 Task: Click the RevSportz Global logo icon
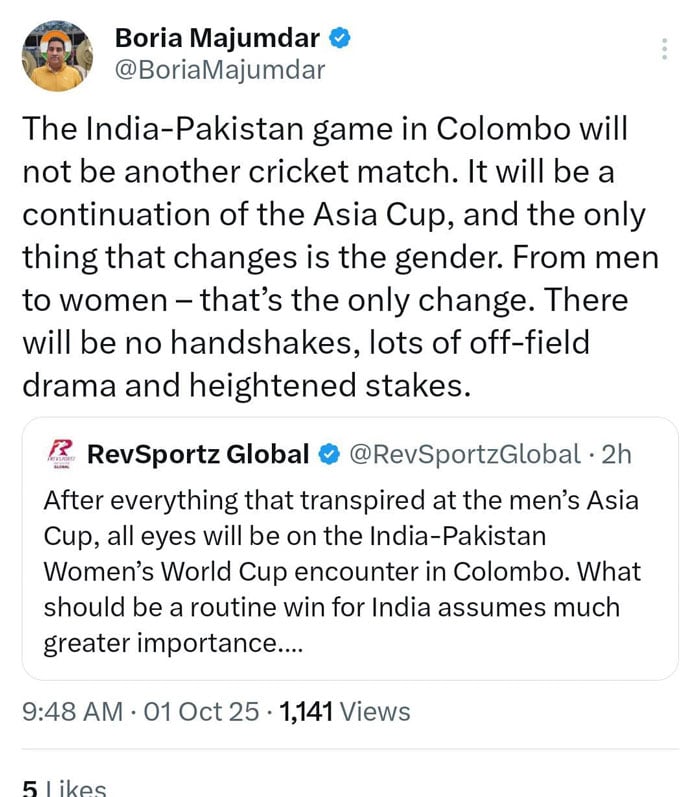(x=60, y=454)
